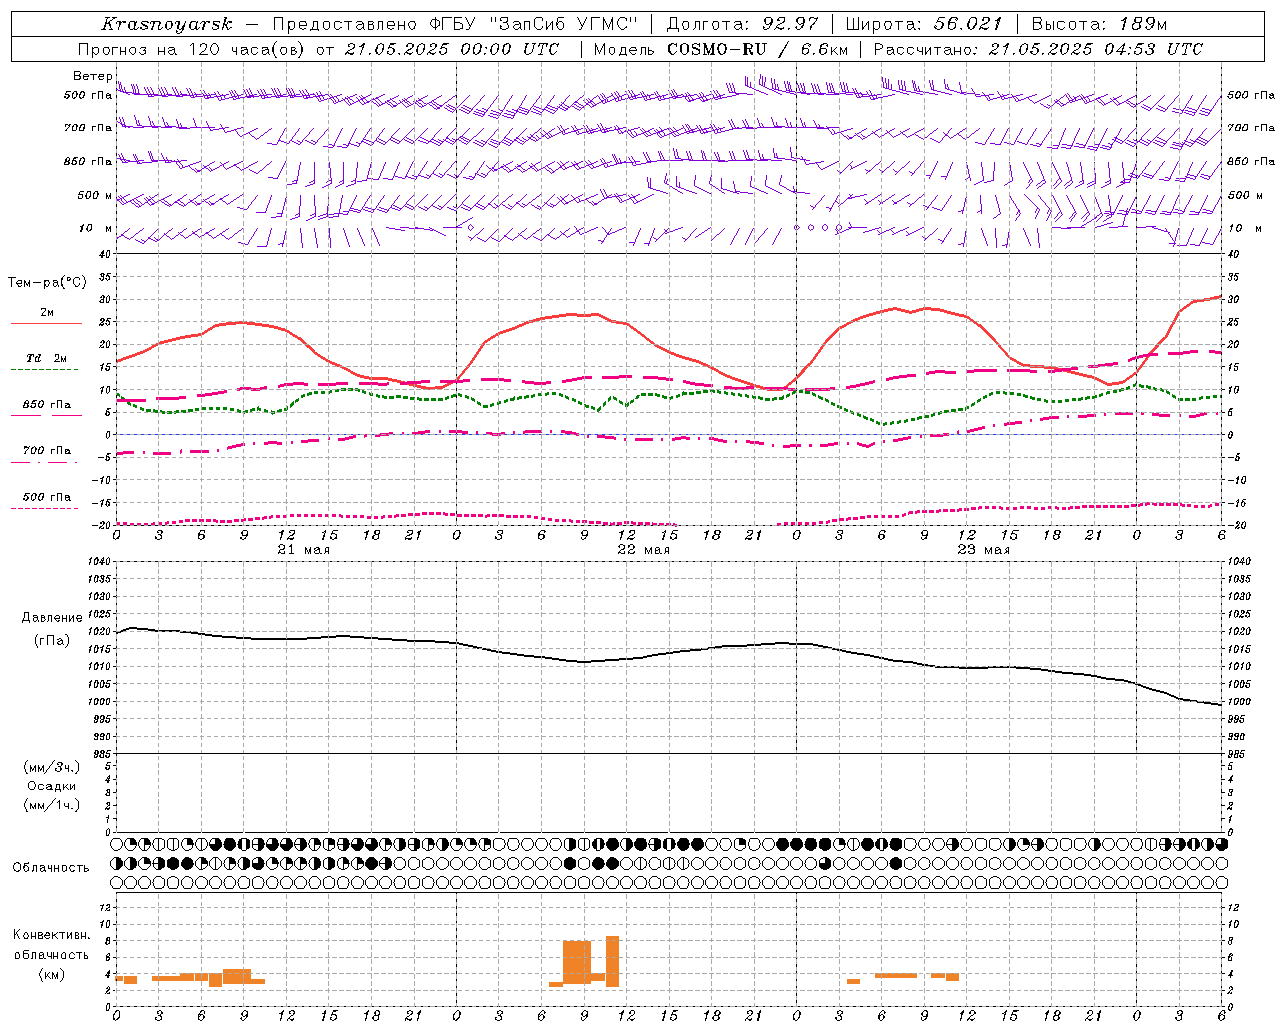Click the '(мм/1ч.)' precipitation unit label
This screenshot has height=1024, width=1280.
pos(51,805)
